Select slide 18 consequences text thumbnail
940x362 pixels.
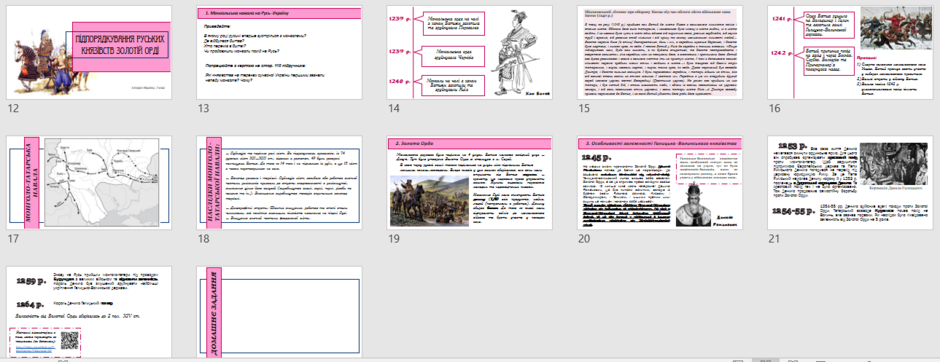pyautogui.click(x=279, y=182)
